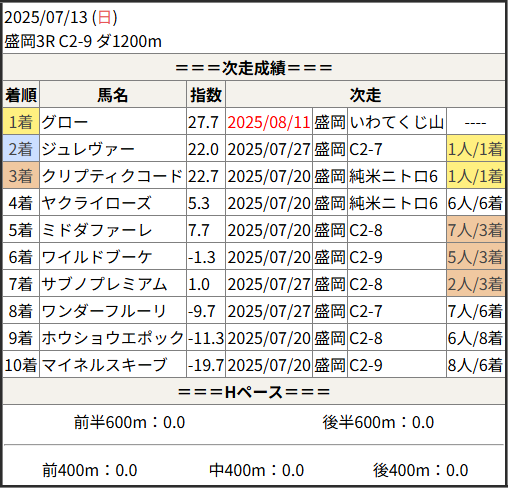Click the 1着 yellow rank cell
Viewport: 508px width, 488px height.
(21, 122)
